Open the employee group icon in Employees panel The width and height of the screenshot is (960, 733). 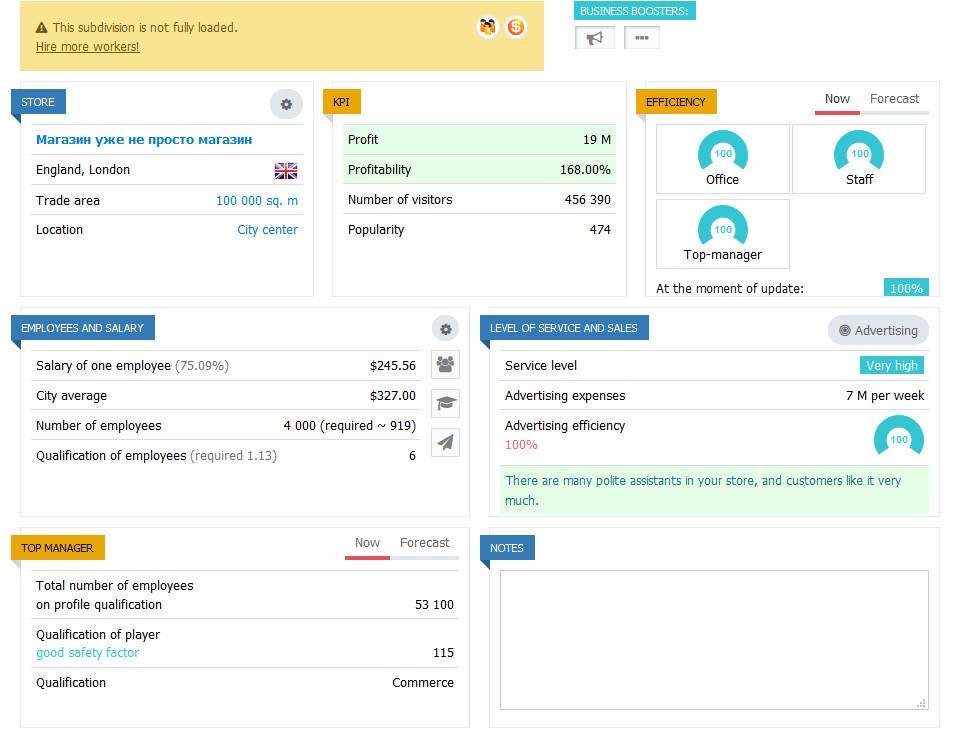point(445,364)
